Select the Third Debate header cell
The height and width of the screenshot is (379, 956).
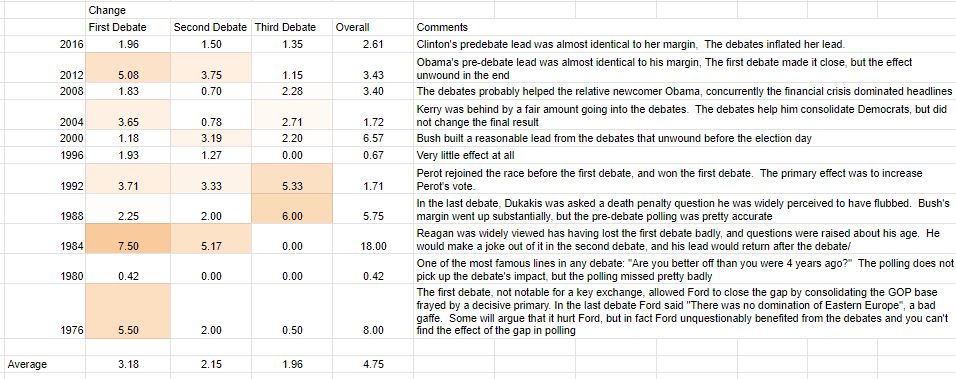(291, 27)
